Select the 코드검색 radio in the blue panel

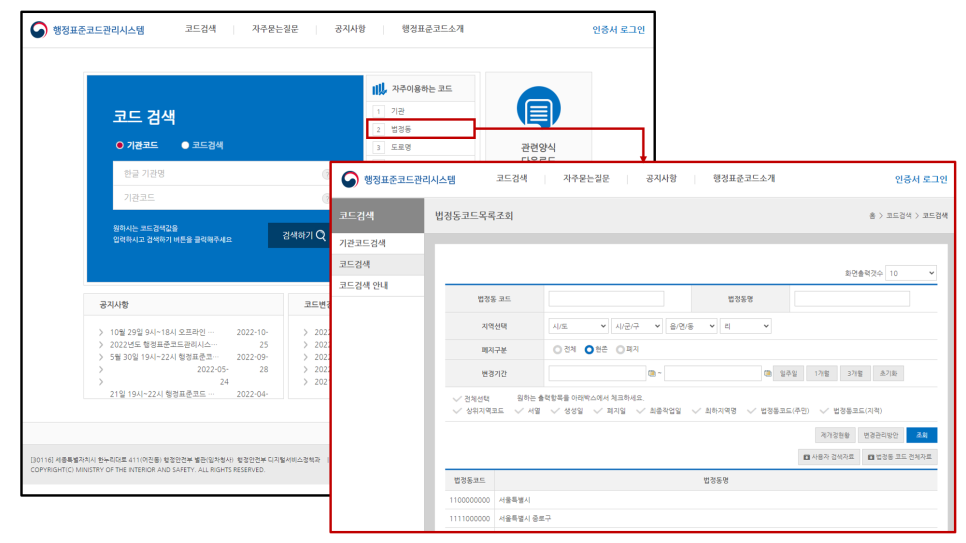coord(185,145)
